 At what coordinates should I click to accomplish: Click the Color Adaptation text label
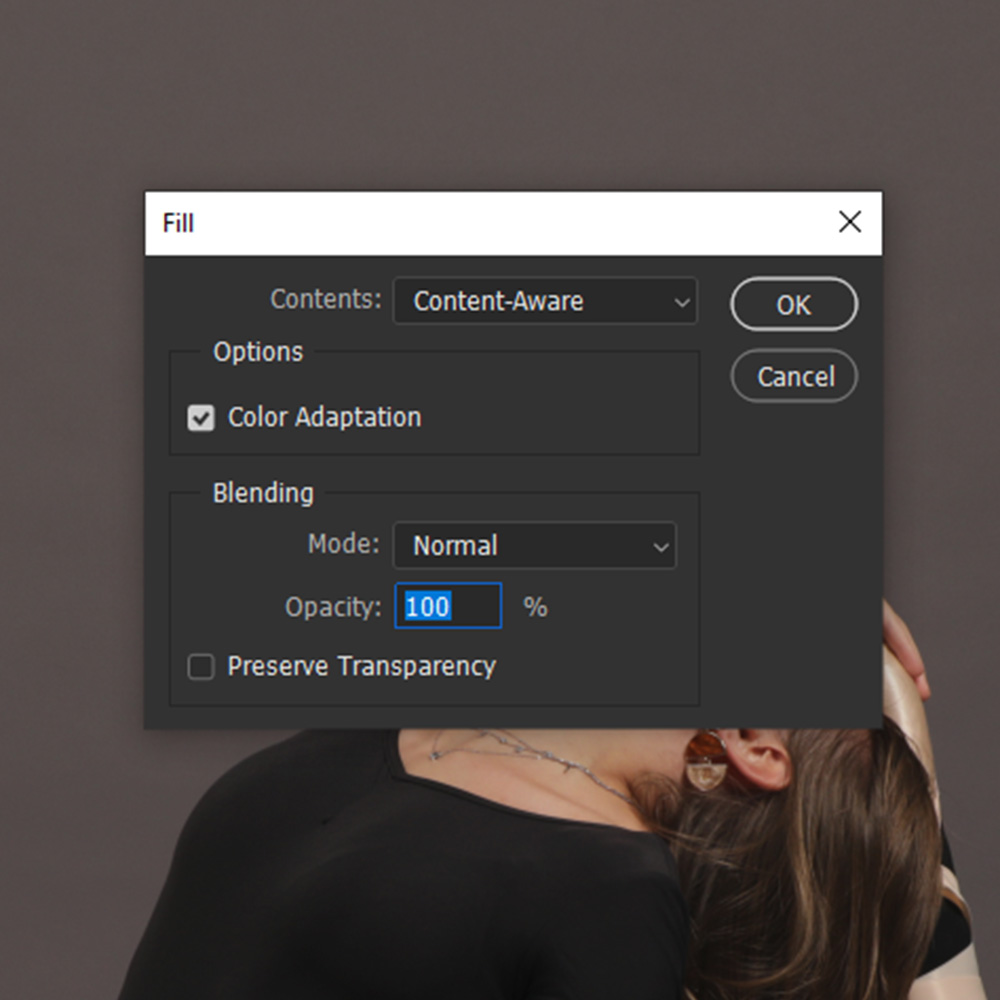[x=324, y=418]
